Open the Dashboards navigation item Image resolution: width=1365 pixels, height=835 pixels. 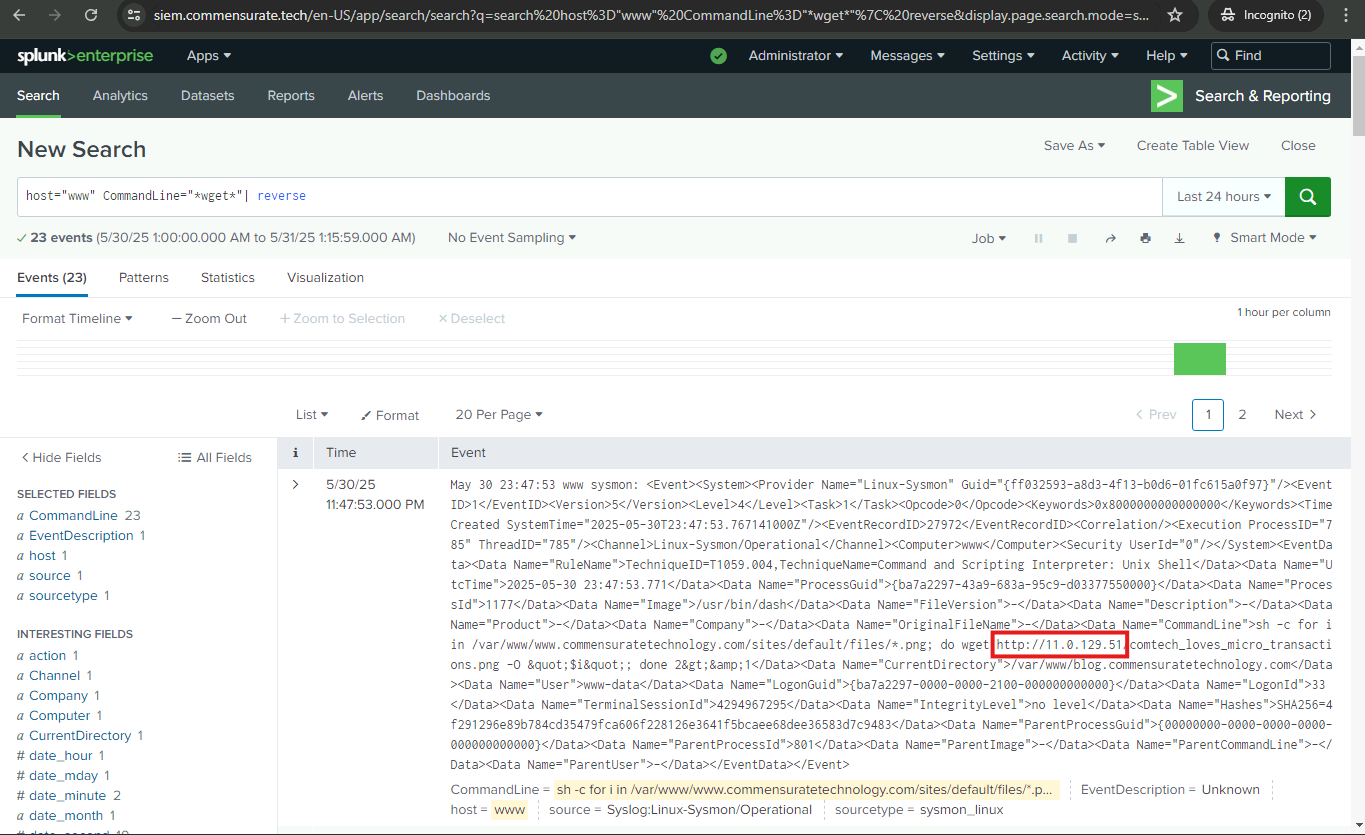click(x=453, y=96)
